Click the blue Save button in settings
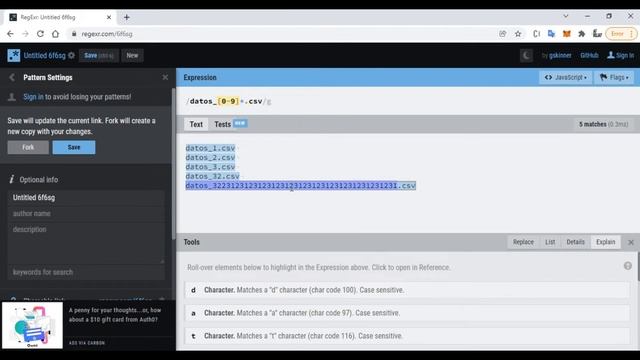 click(x=74, y=147)
